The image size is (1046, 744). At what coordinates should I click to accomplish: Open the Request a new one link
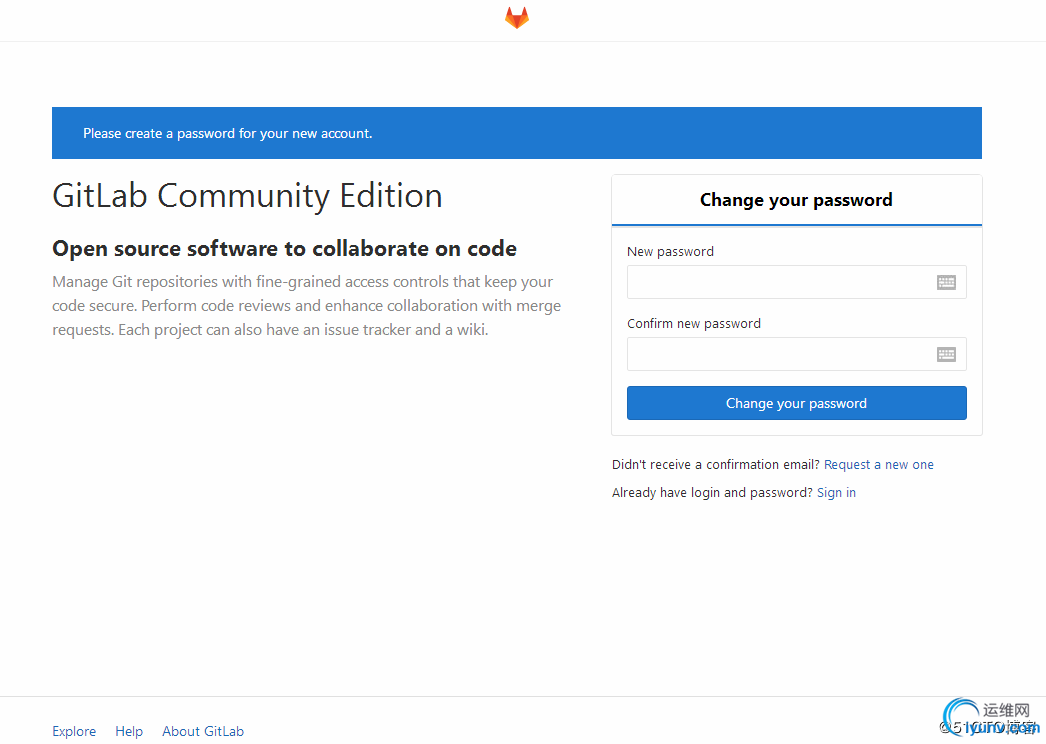coord(879,464)
